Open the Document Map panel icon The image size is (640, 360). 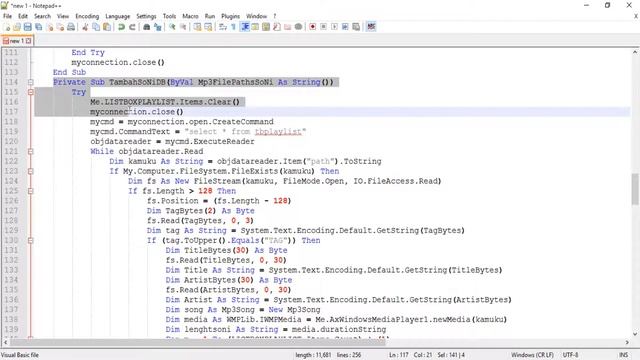pos(266,27)
